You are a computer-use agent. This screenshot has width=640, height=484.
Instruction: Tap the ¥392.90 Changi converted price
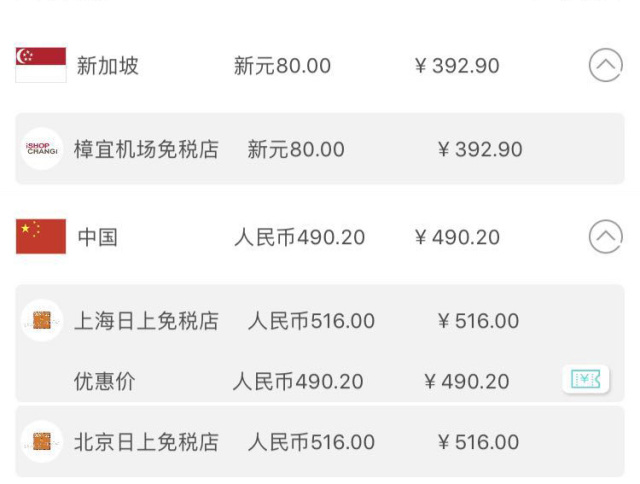coord(480,149)
